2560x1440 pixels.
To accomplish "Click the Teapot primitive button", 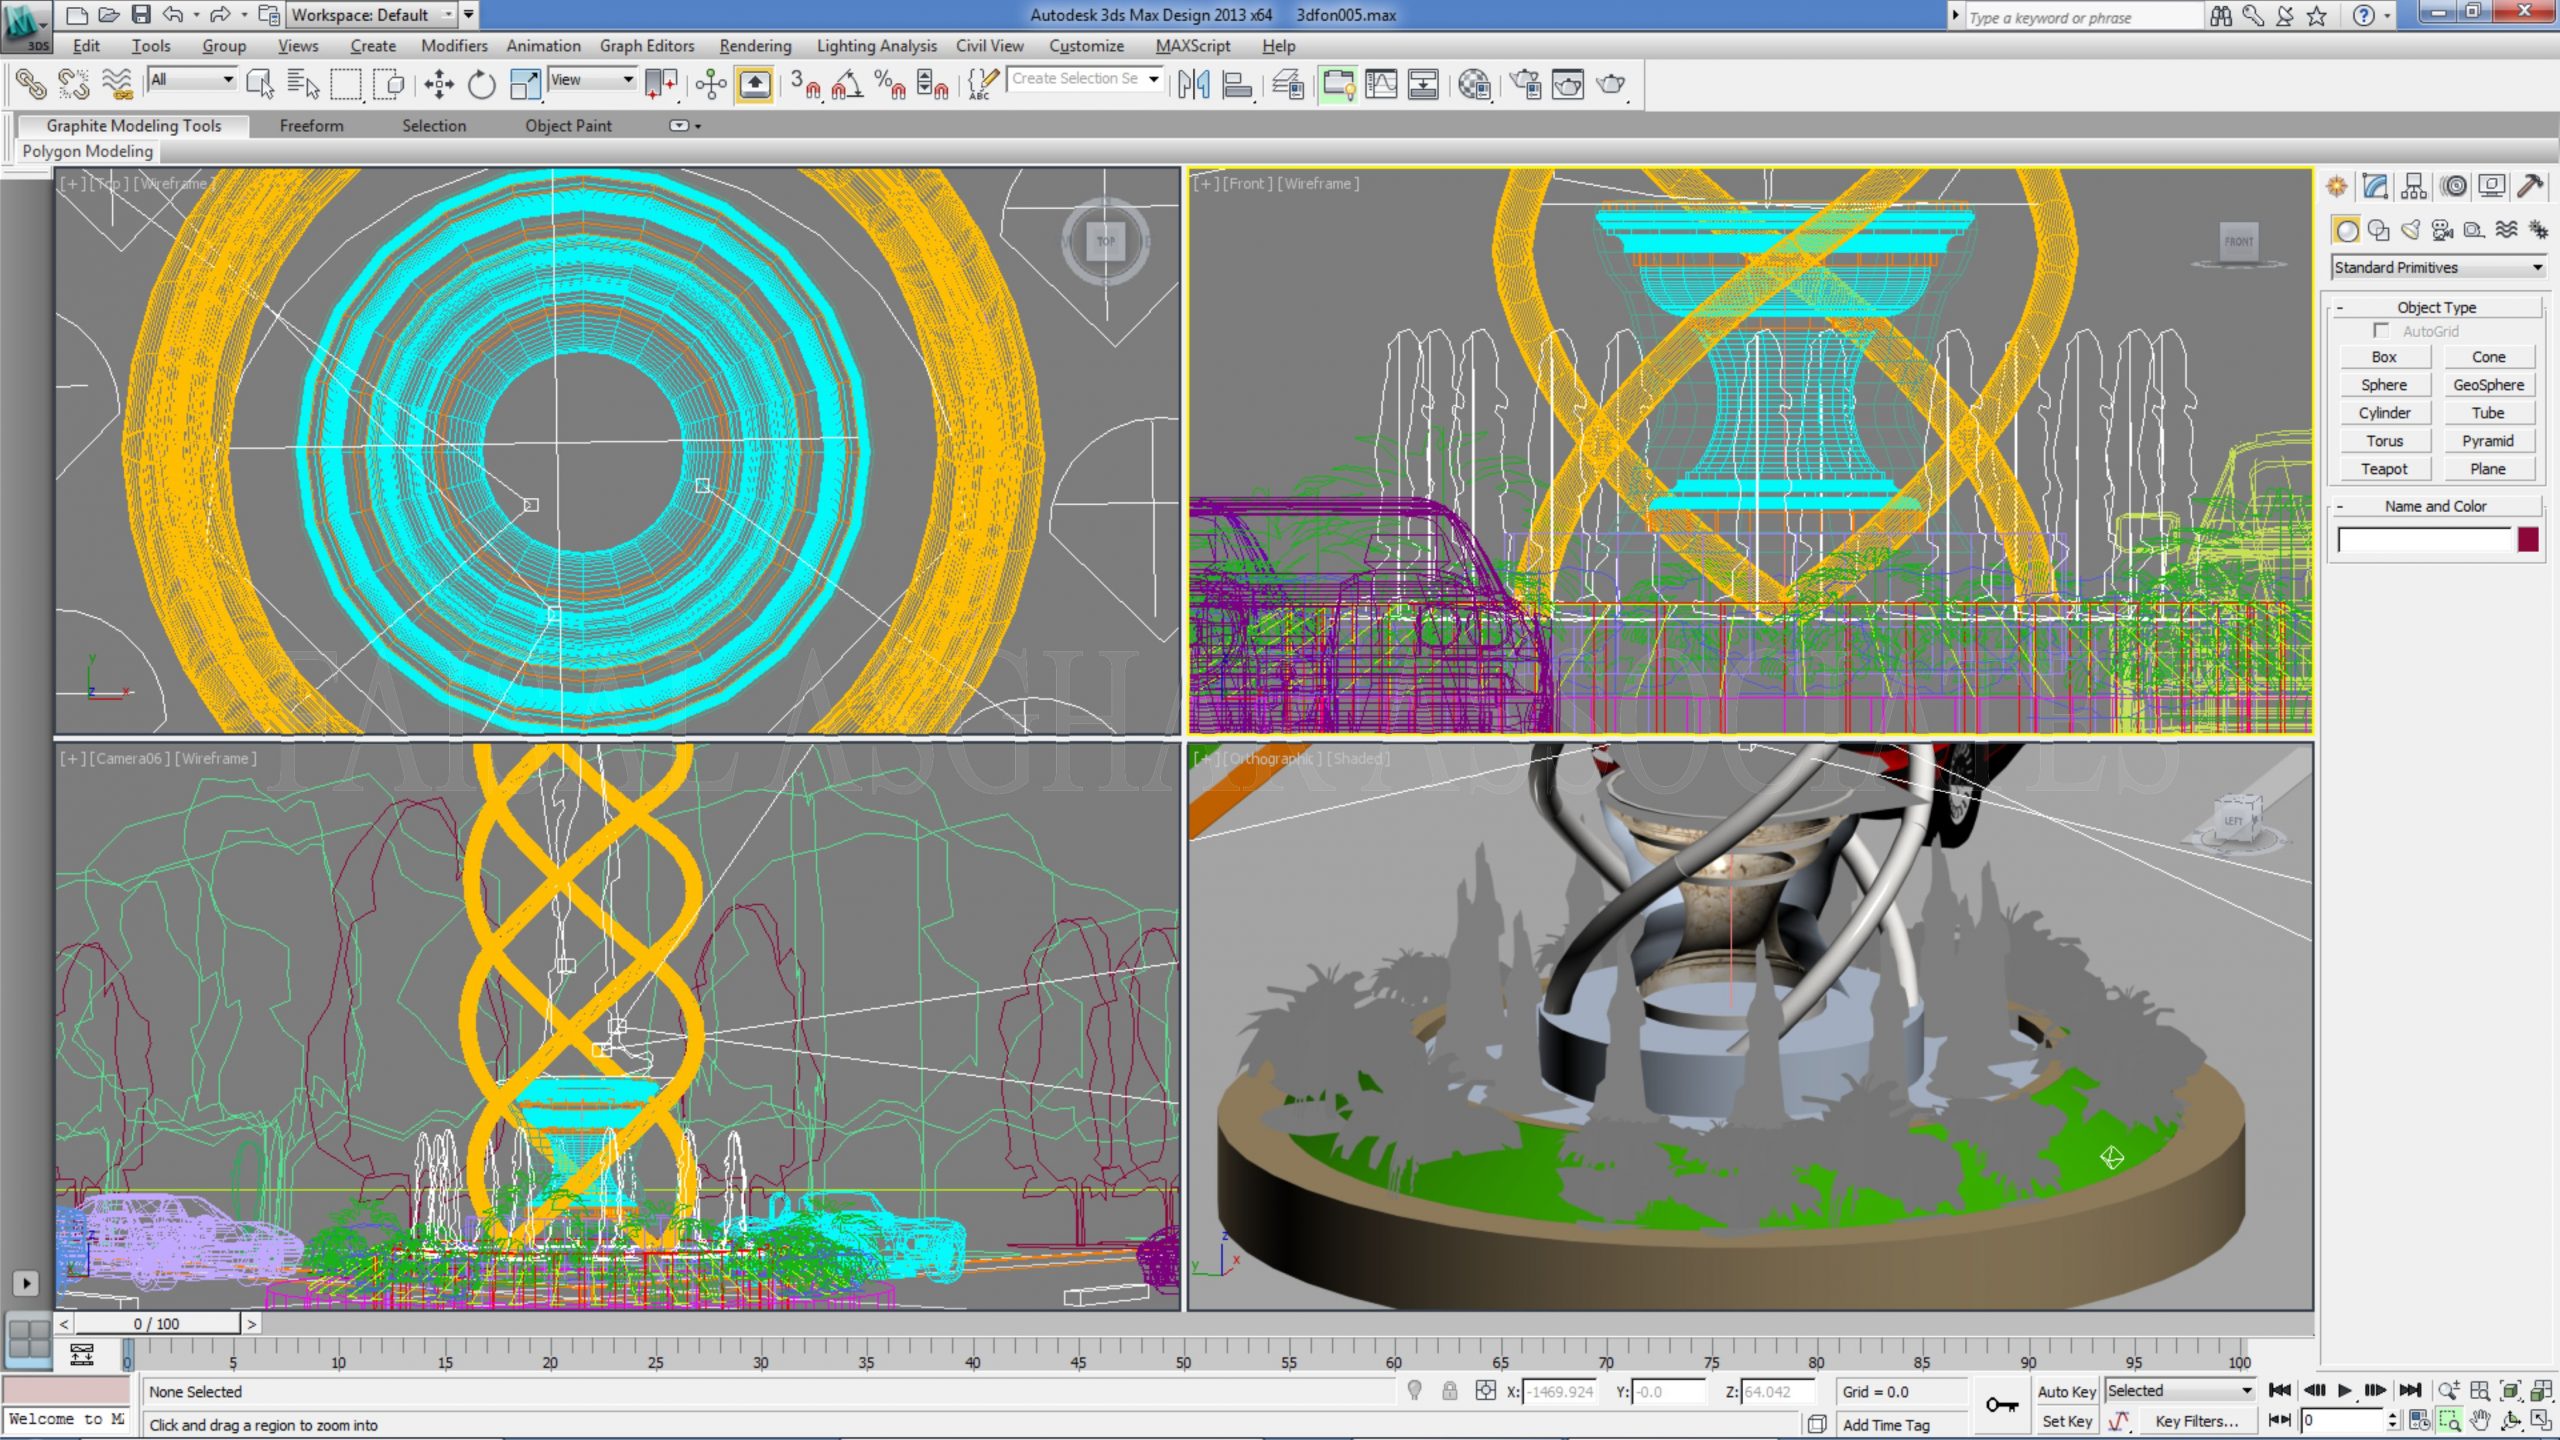I will 2384,469.
